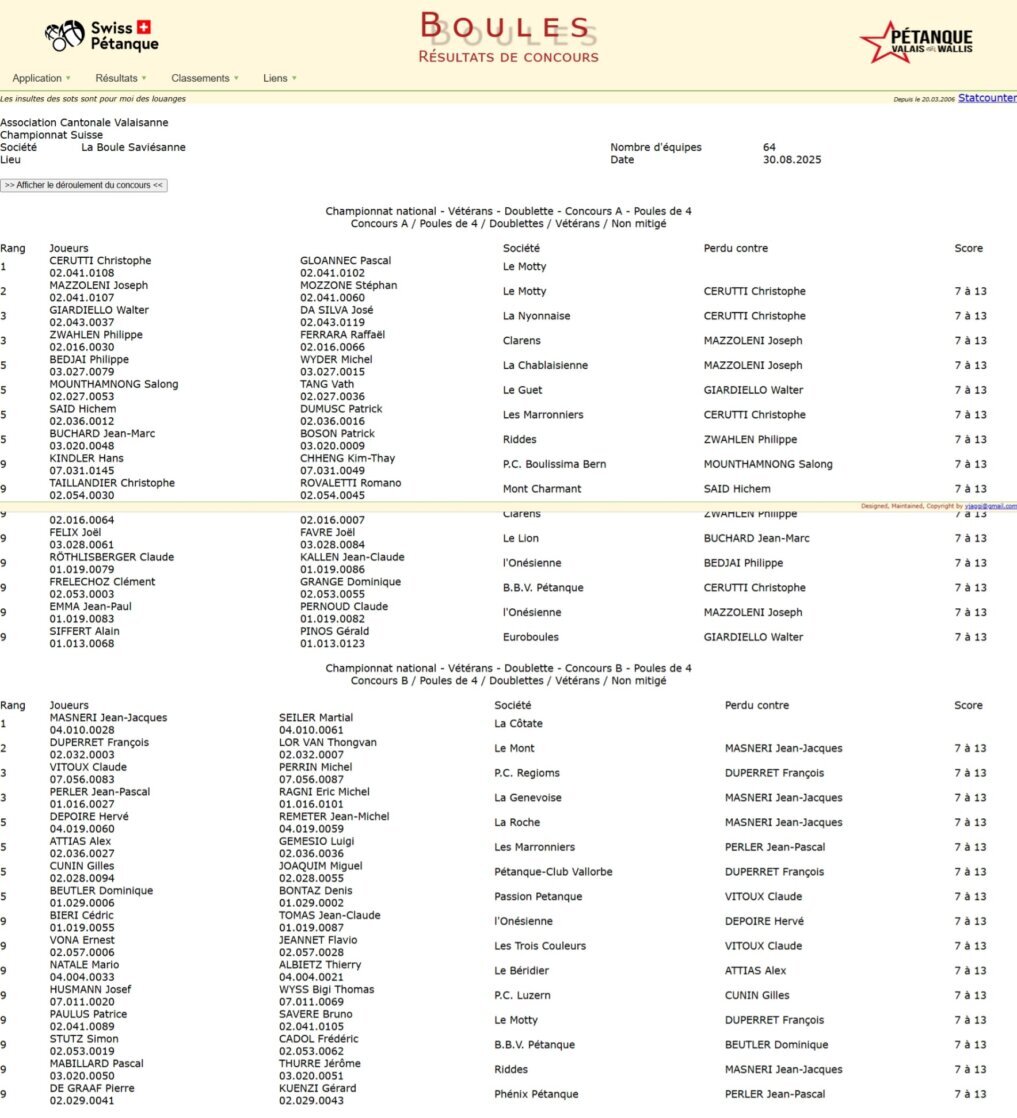1017x1118 pixels.
Task: Select partner GLOANNEC Pascal
Action: coord(345,261)
